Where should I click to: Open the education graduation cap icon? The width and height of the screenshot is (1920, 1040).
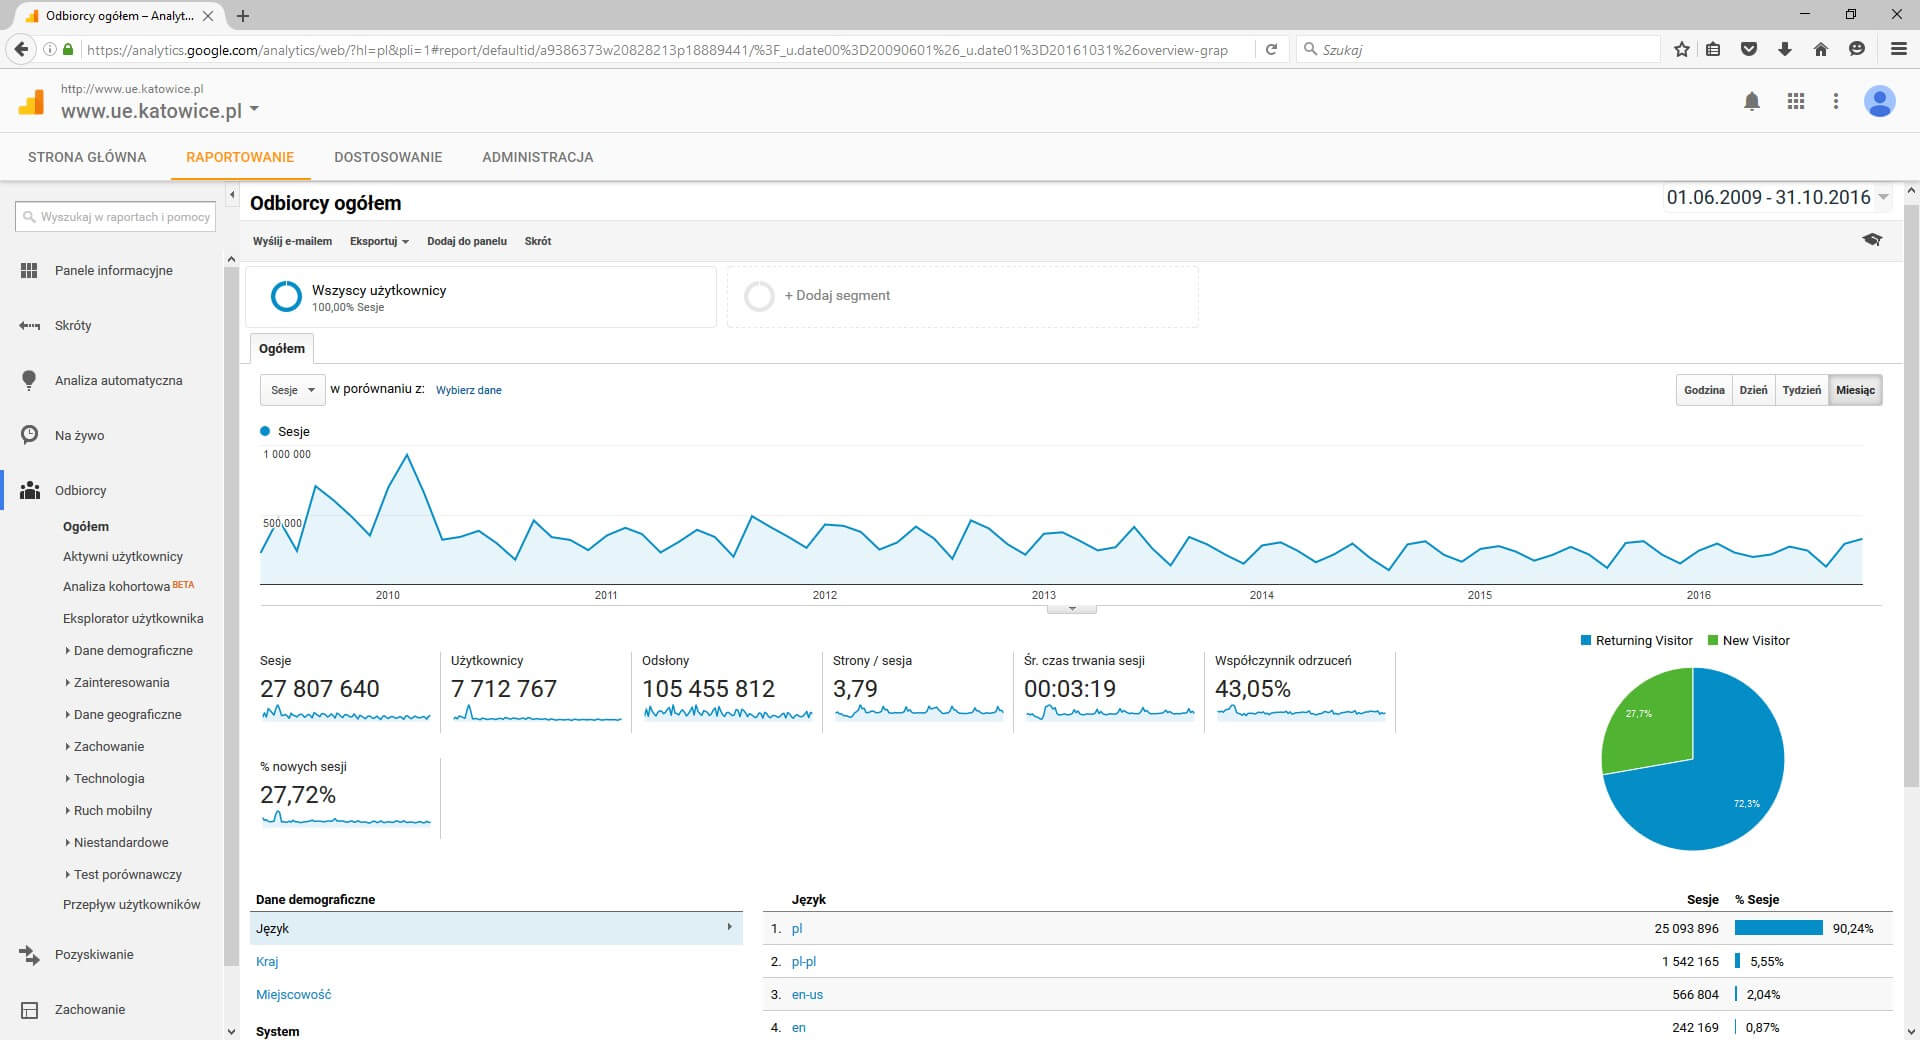[1872, 240]
